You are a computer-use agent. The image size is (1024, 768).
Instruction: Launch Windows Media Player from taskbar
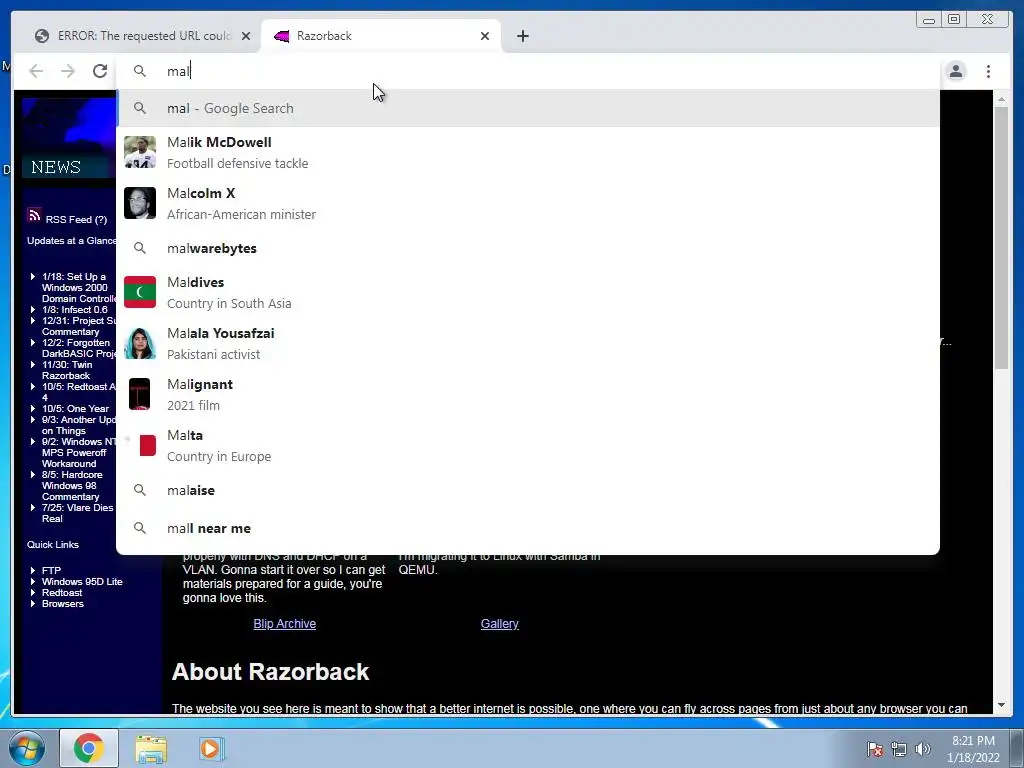click(210, 748)
